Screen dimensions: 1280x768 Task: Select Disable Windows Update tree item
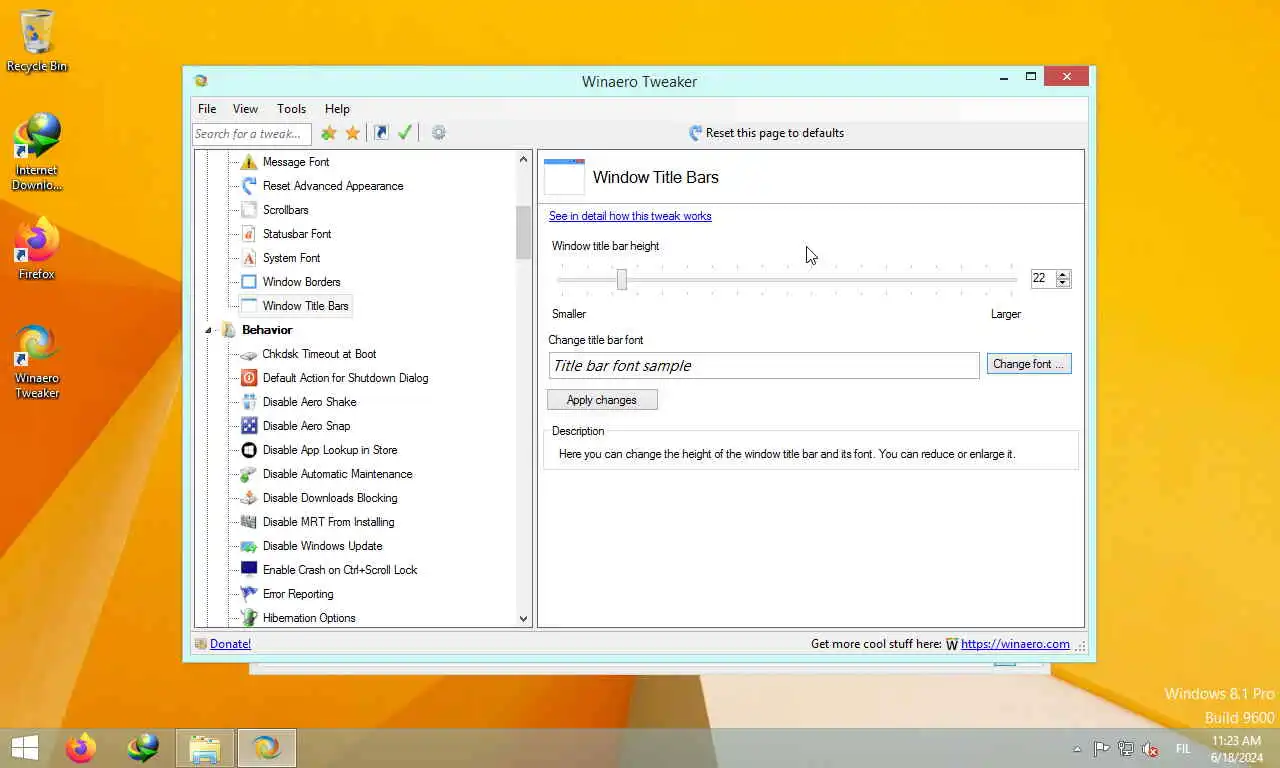(x=322, y=546)
